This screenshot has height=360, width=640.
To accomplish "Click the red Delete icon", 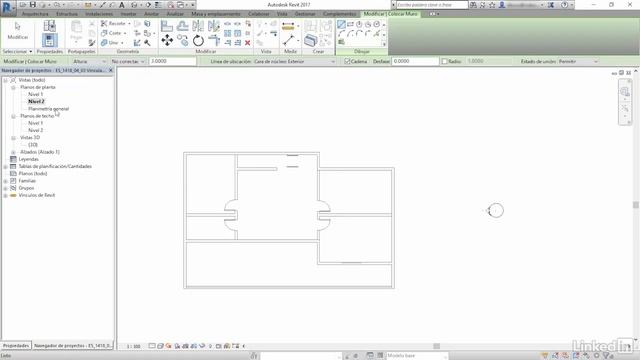I will 248,43.
